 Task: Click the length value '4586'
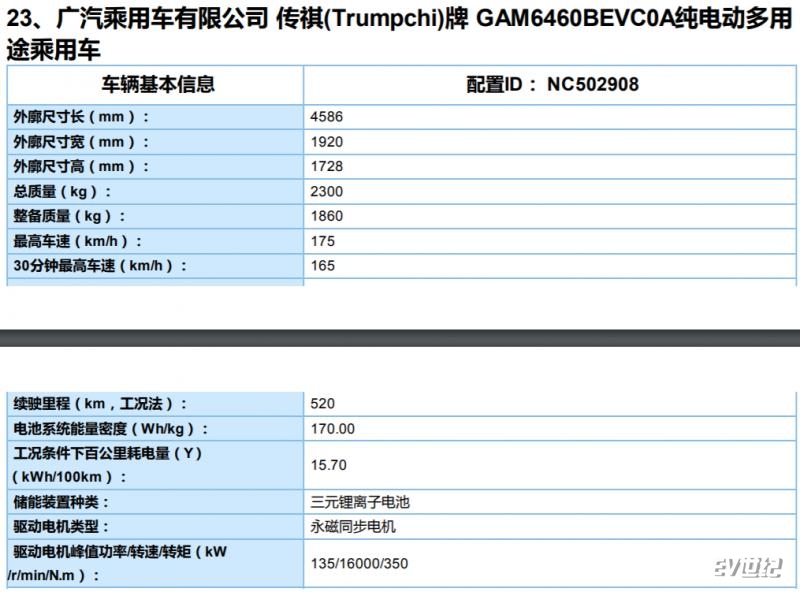coord(327,117)
